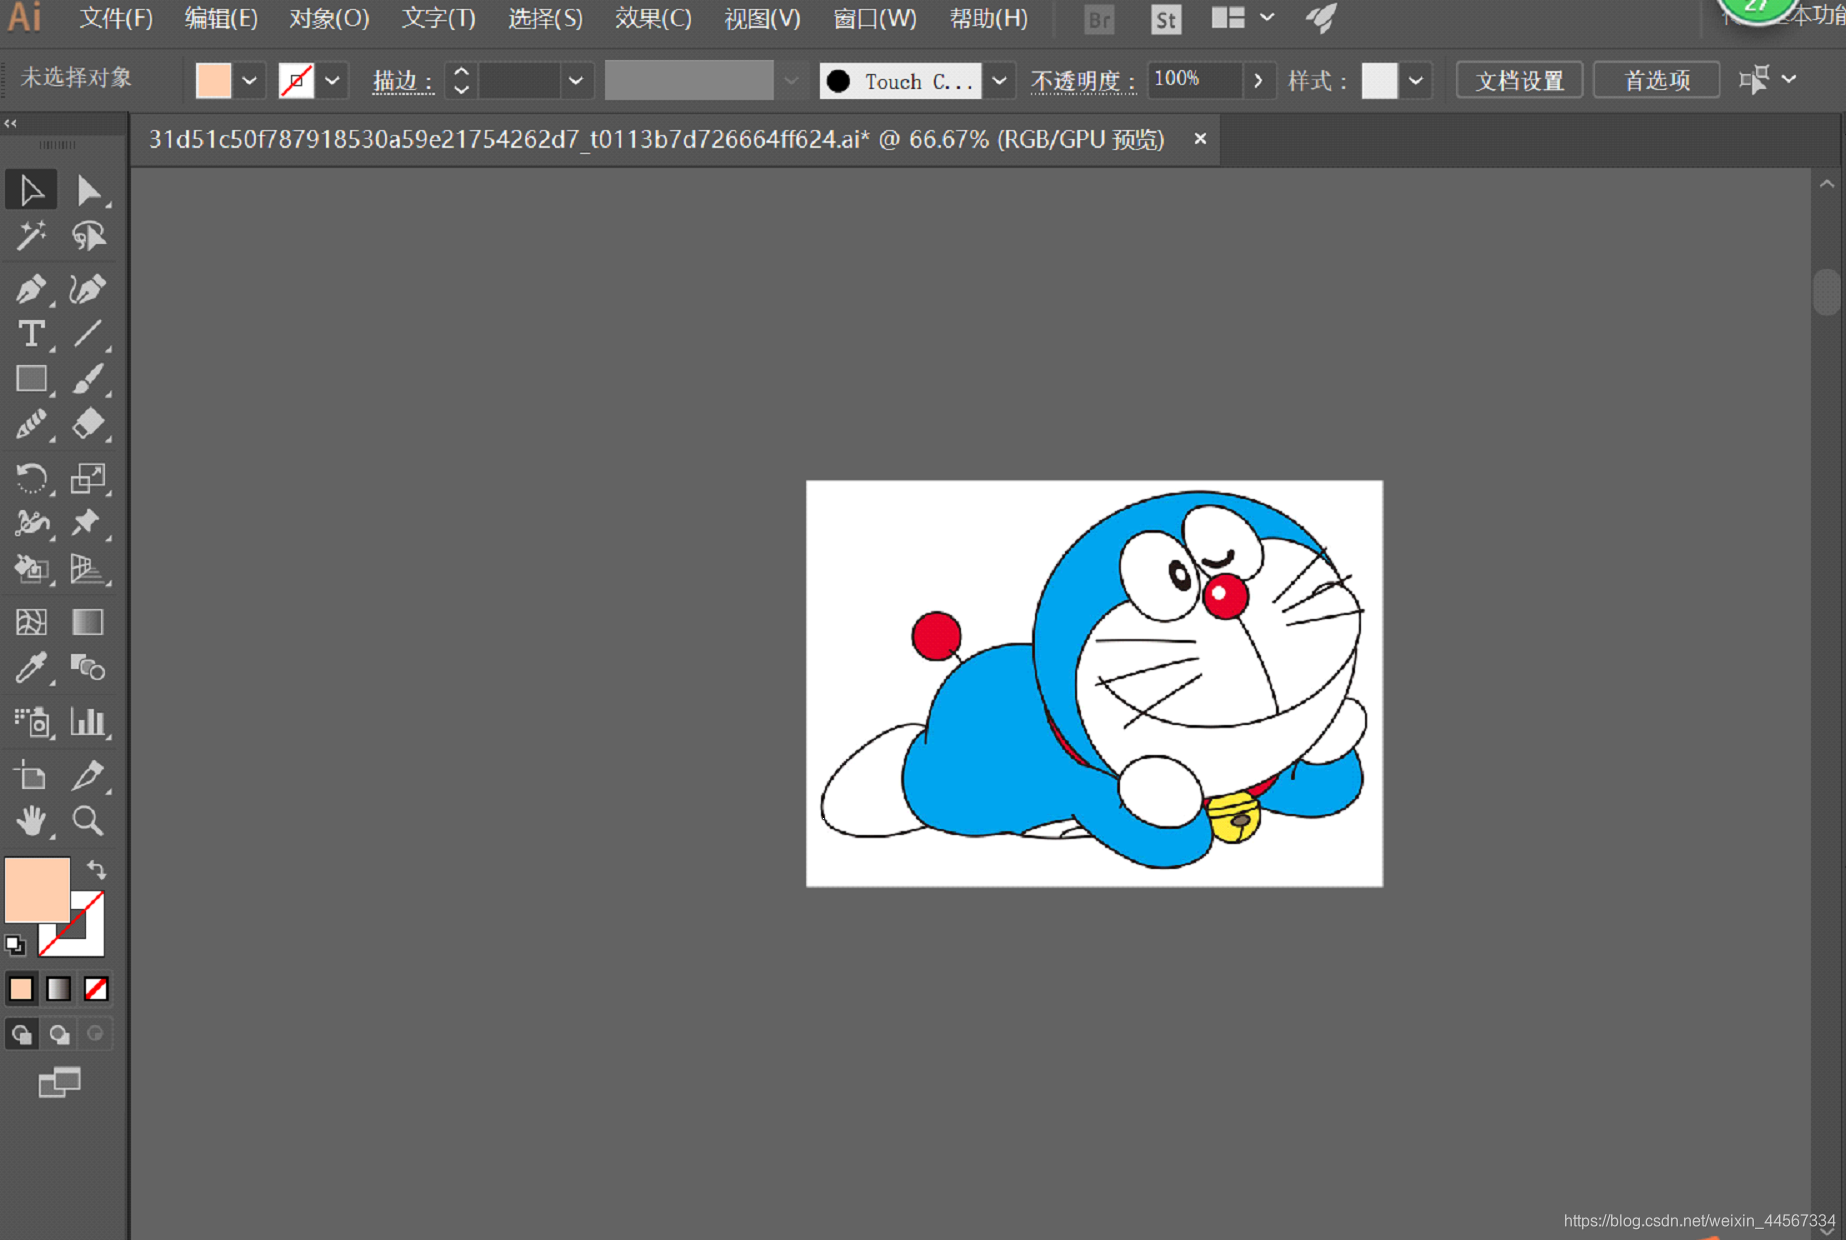Screen dimensions: 1846x1240
Task: Select the Pen tool
Action: tap(31, 289)
